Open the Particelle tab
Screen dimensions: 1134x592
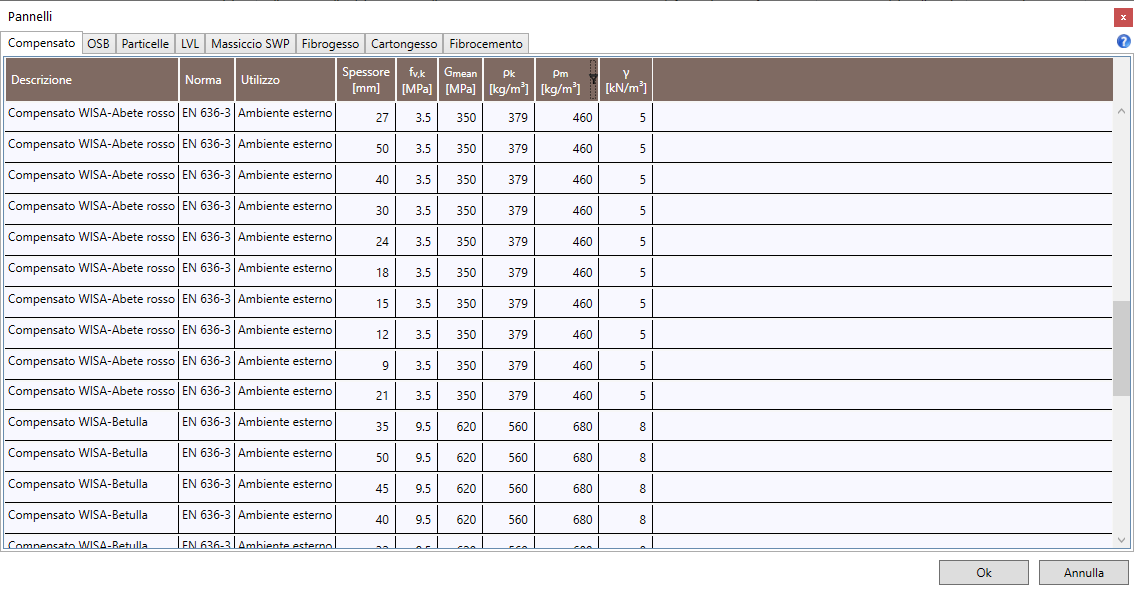[145, 43]
